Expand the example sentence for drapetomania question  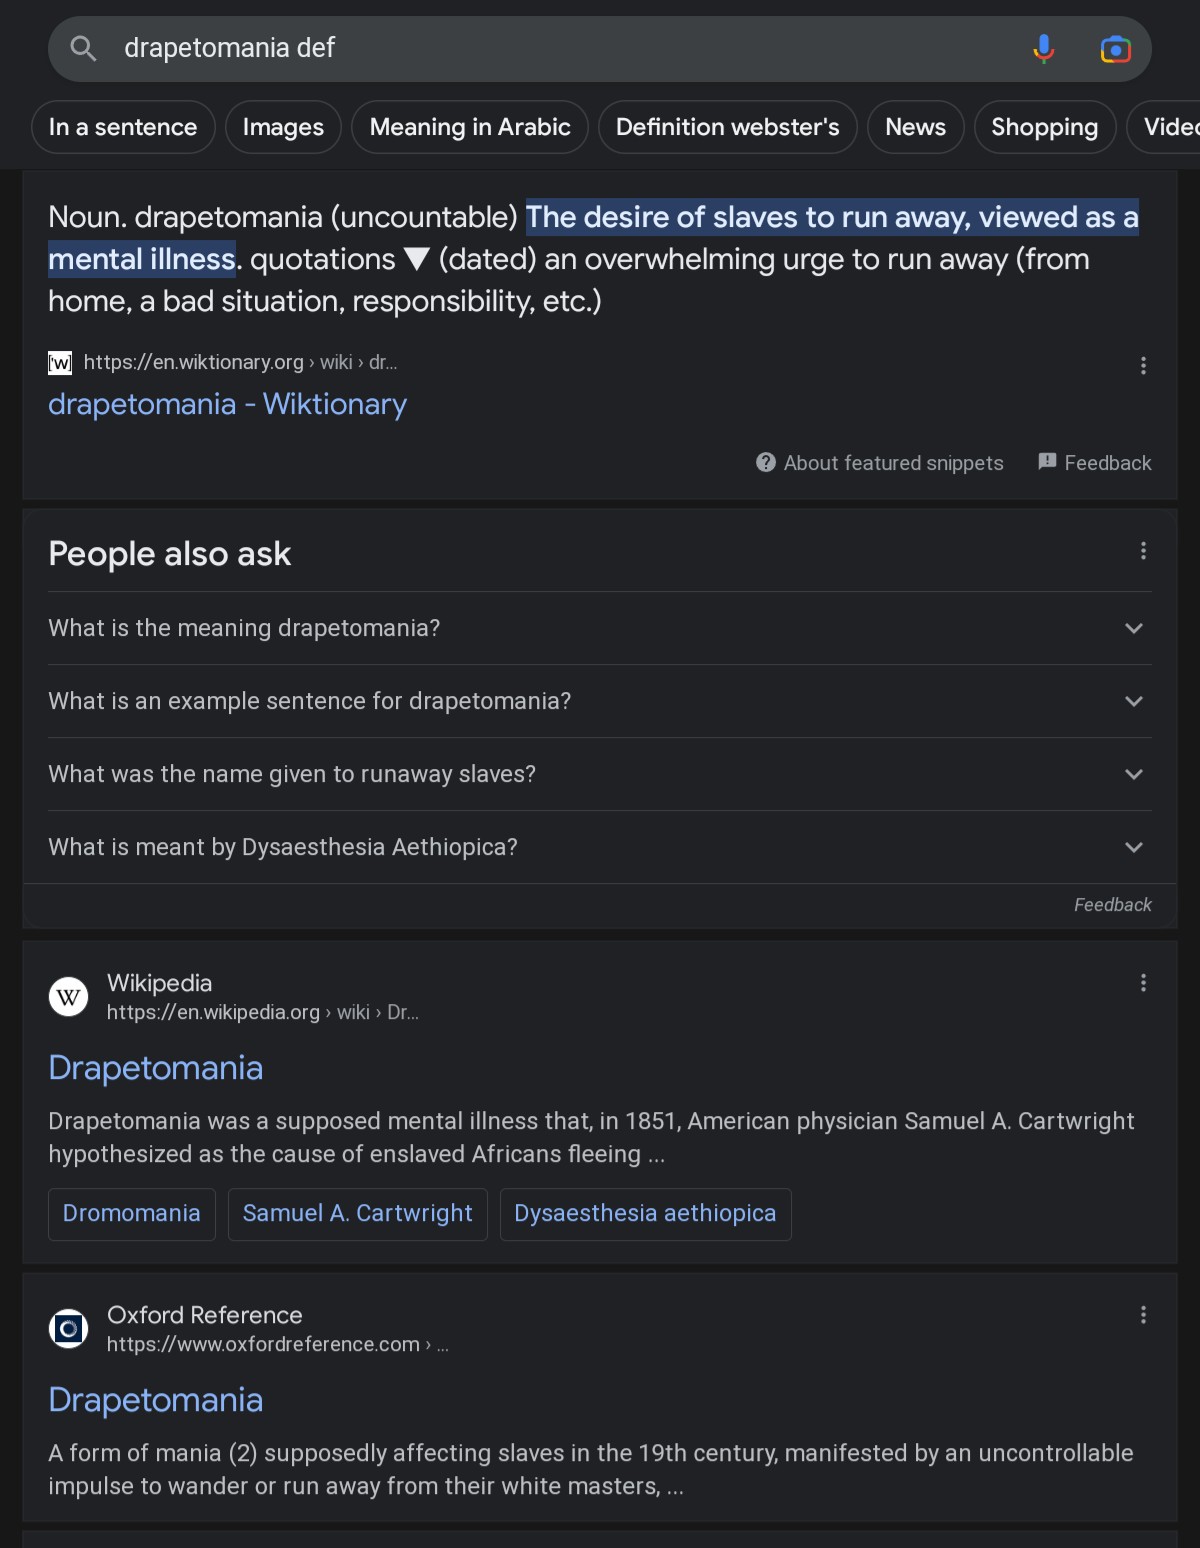(600, 701)
